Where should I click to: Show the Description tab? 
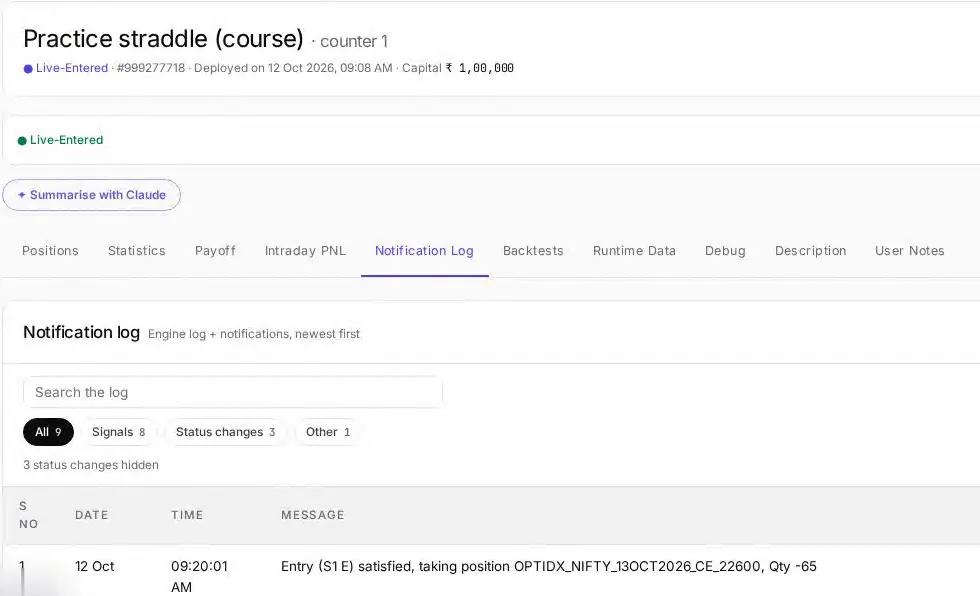[x=811, y=251]
